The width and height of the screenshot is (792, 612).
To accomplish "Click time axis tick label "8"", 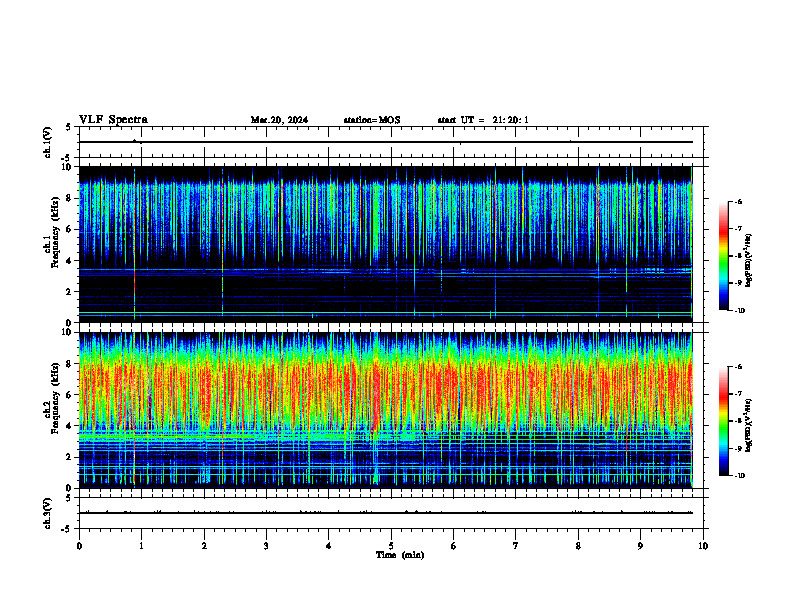I will pyautogui.click(x=578, y=546).
